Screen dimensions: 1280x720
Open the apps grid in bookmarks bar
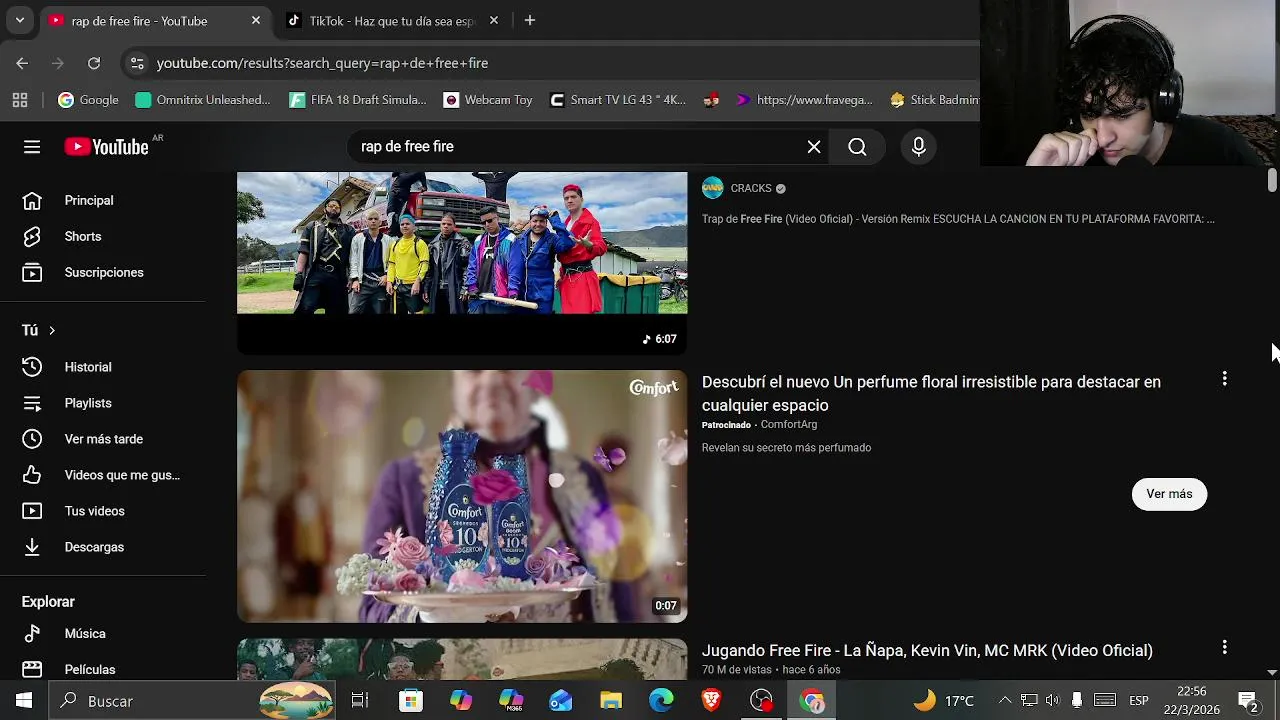(x=19, y=100)
